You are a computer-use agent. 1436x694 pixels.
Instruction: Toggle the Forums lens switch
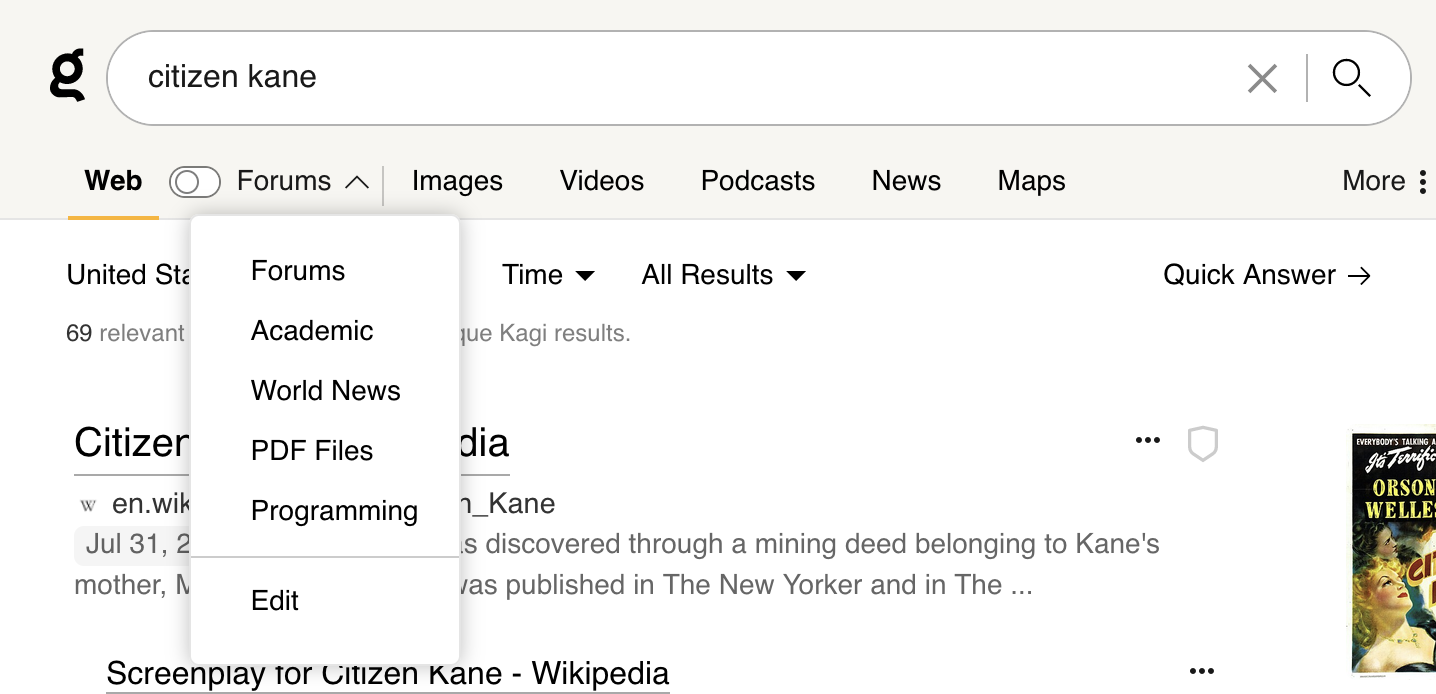coord(194,182)
